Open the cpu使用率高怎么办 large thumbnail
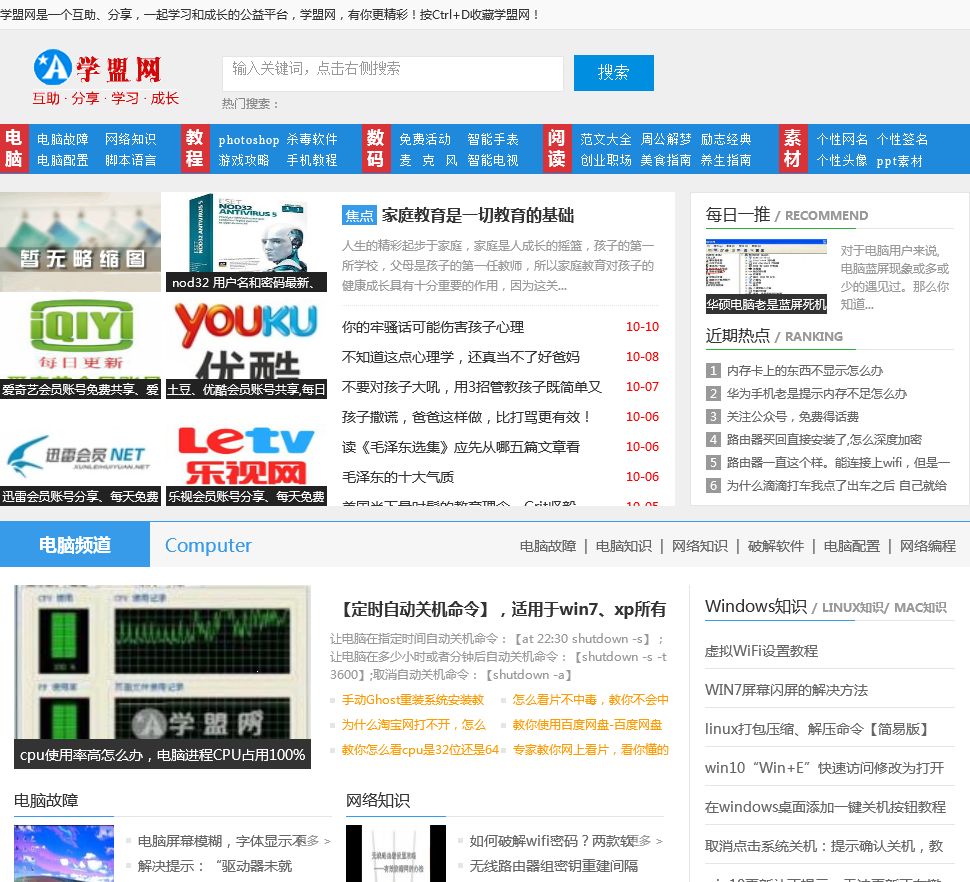 (162, 677)
